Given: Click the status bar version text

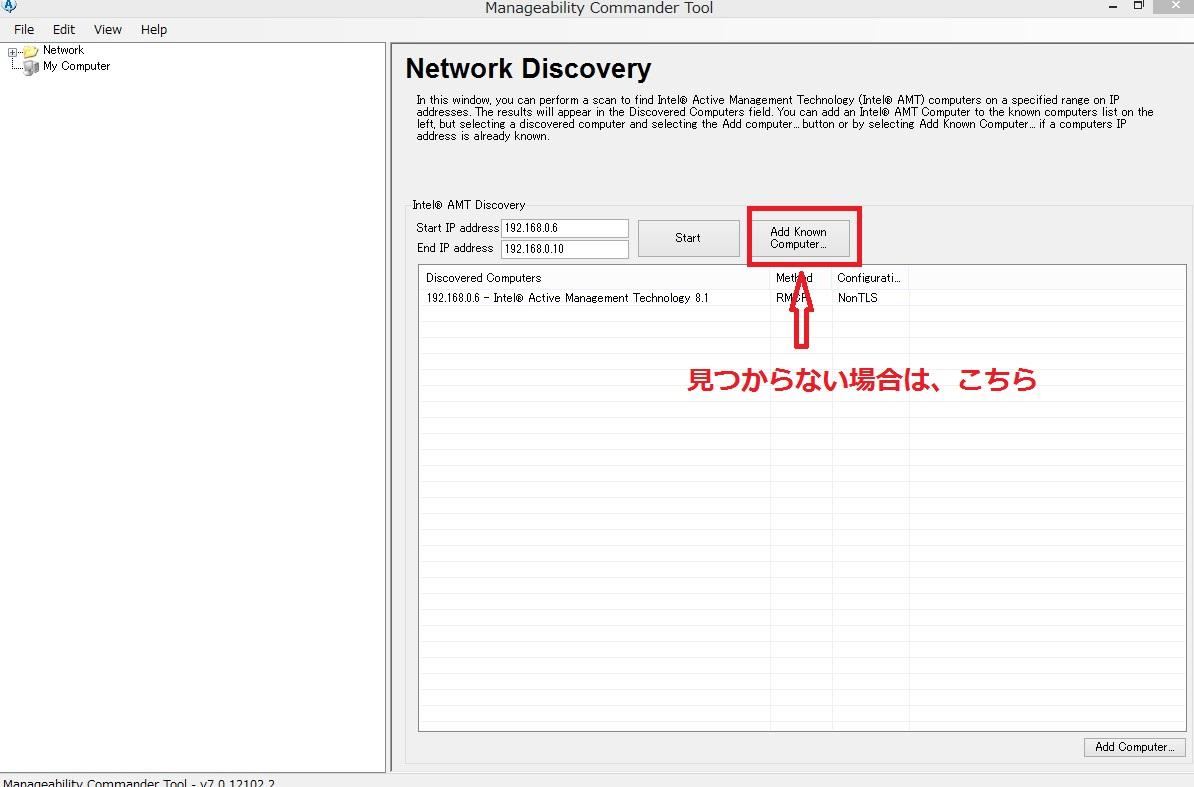Looking at the screenshot, I should point(139,782).
